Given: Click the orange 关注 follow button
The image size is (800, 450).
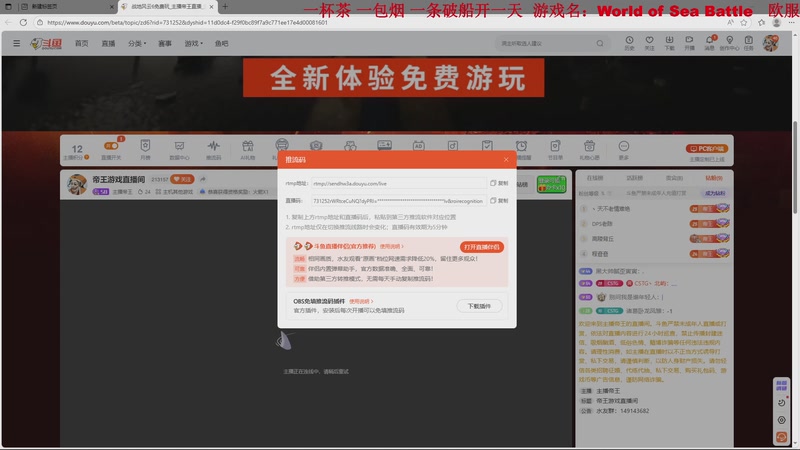Looking at the screenshot, I should (182, 179).
